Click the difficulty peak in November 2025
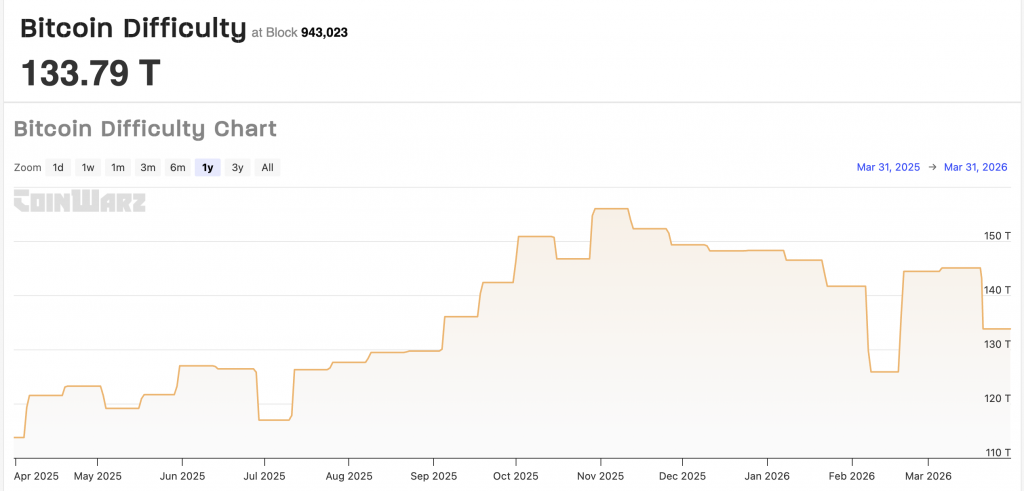 tap(611, 209)
